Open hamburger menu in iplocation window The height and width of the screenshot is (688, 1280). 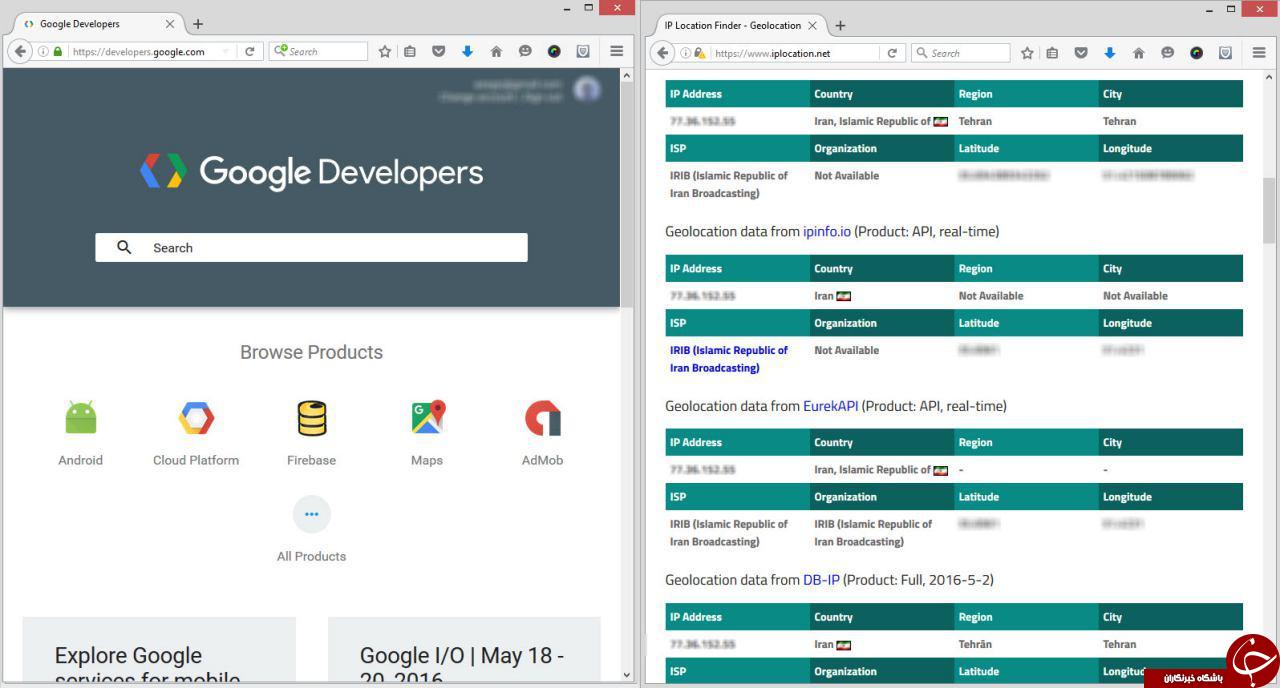1259,53
